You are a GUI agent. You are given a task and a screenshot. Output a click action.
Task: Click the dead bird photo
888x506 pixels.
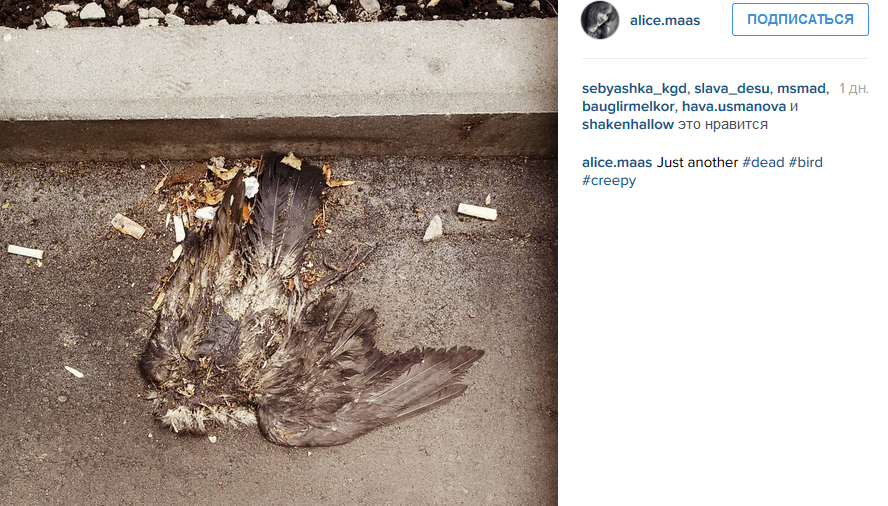pos(279,253)
